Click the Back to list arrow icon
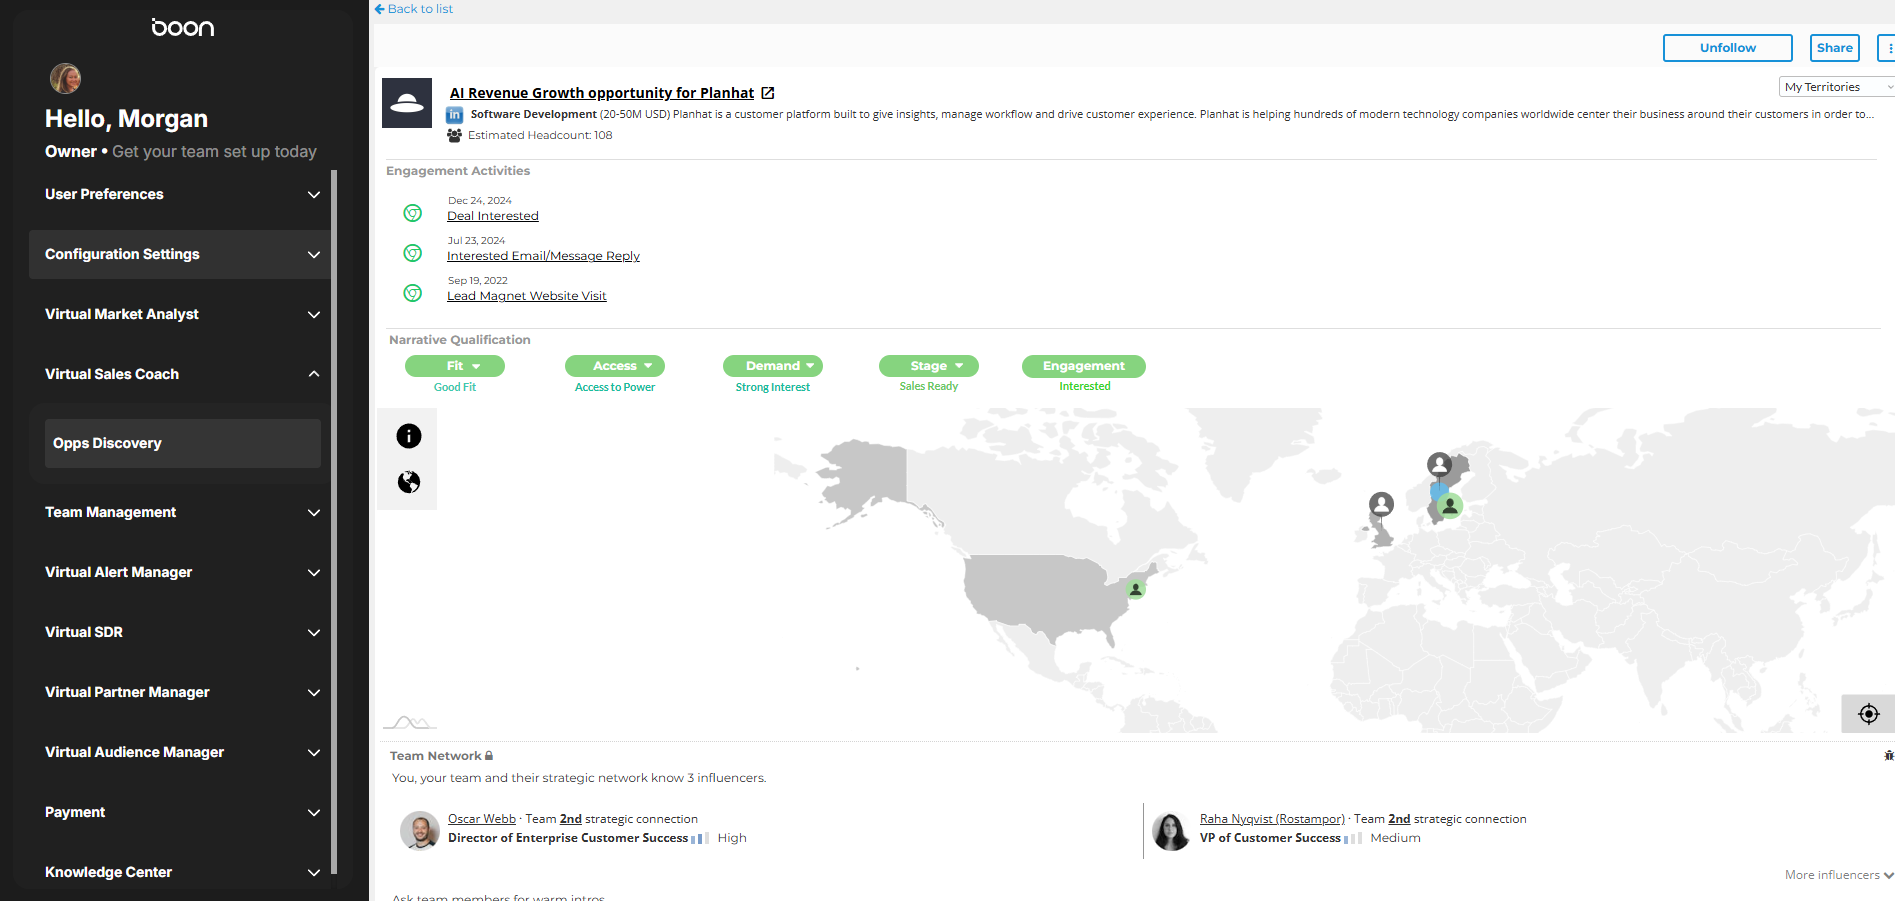The image size is (1895, 901). pos(380,9)
